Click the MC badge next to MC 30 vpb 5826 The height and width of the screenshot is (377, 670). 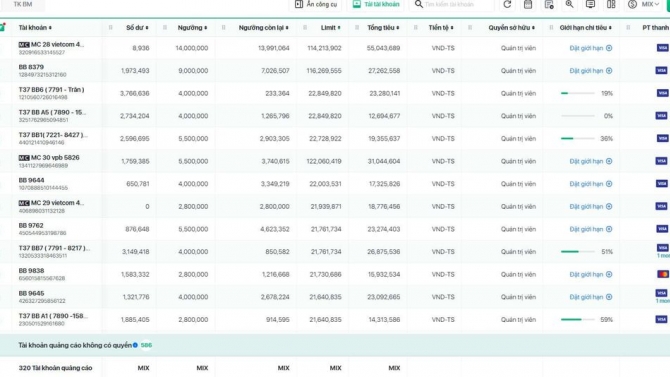click(x=24, y=158)
